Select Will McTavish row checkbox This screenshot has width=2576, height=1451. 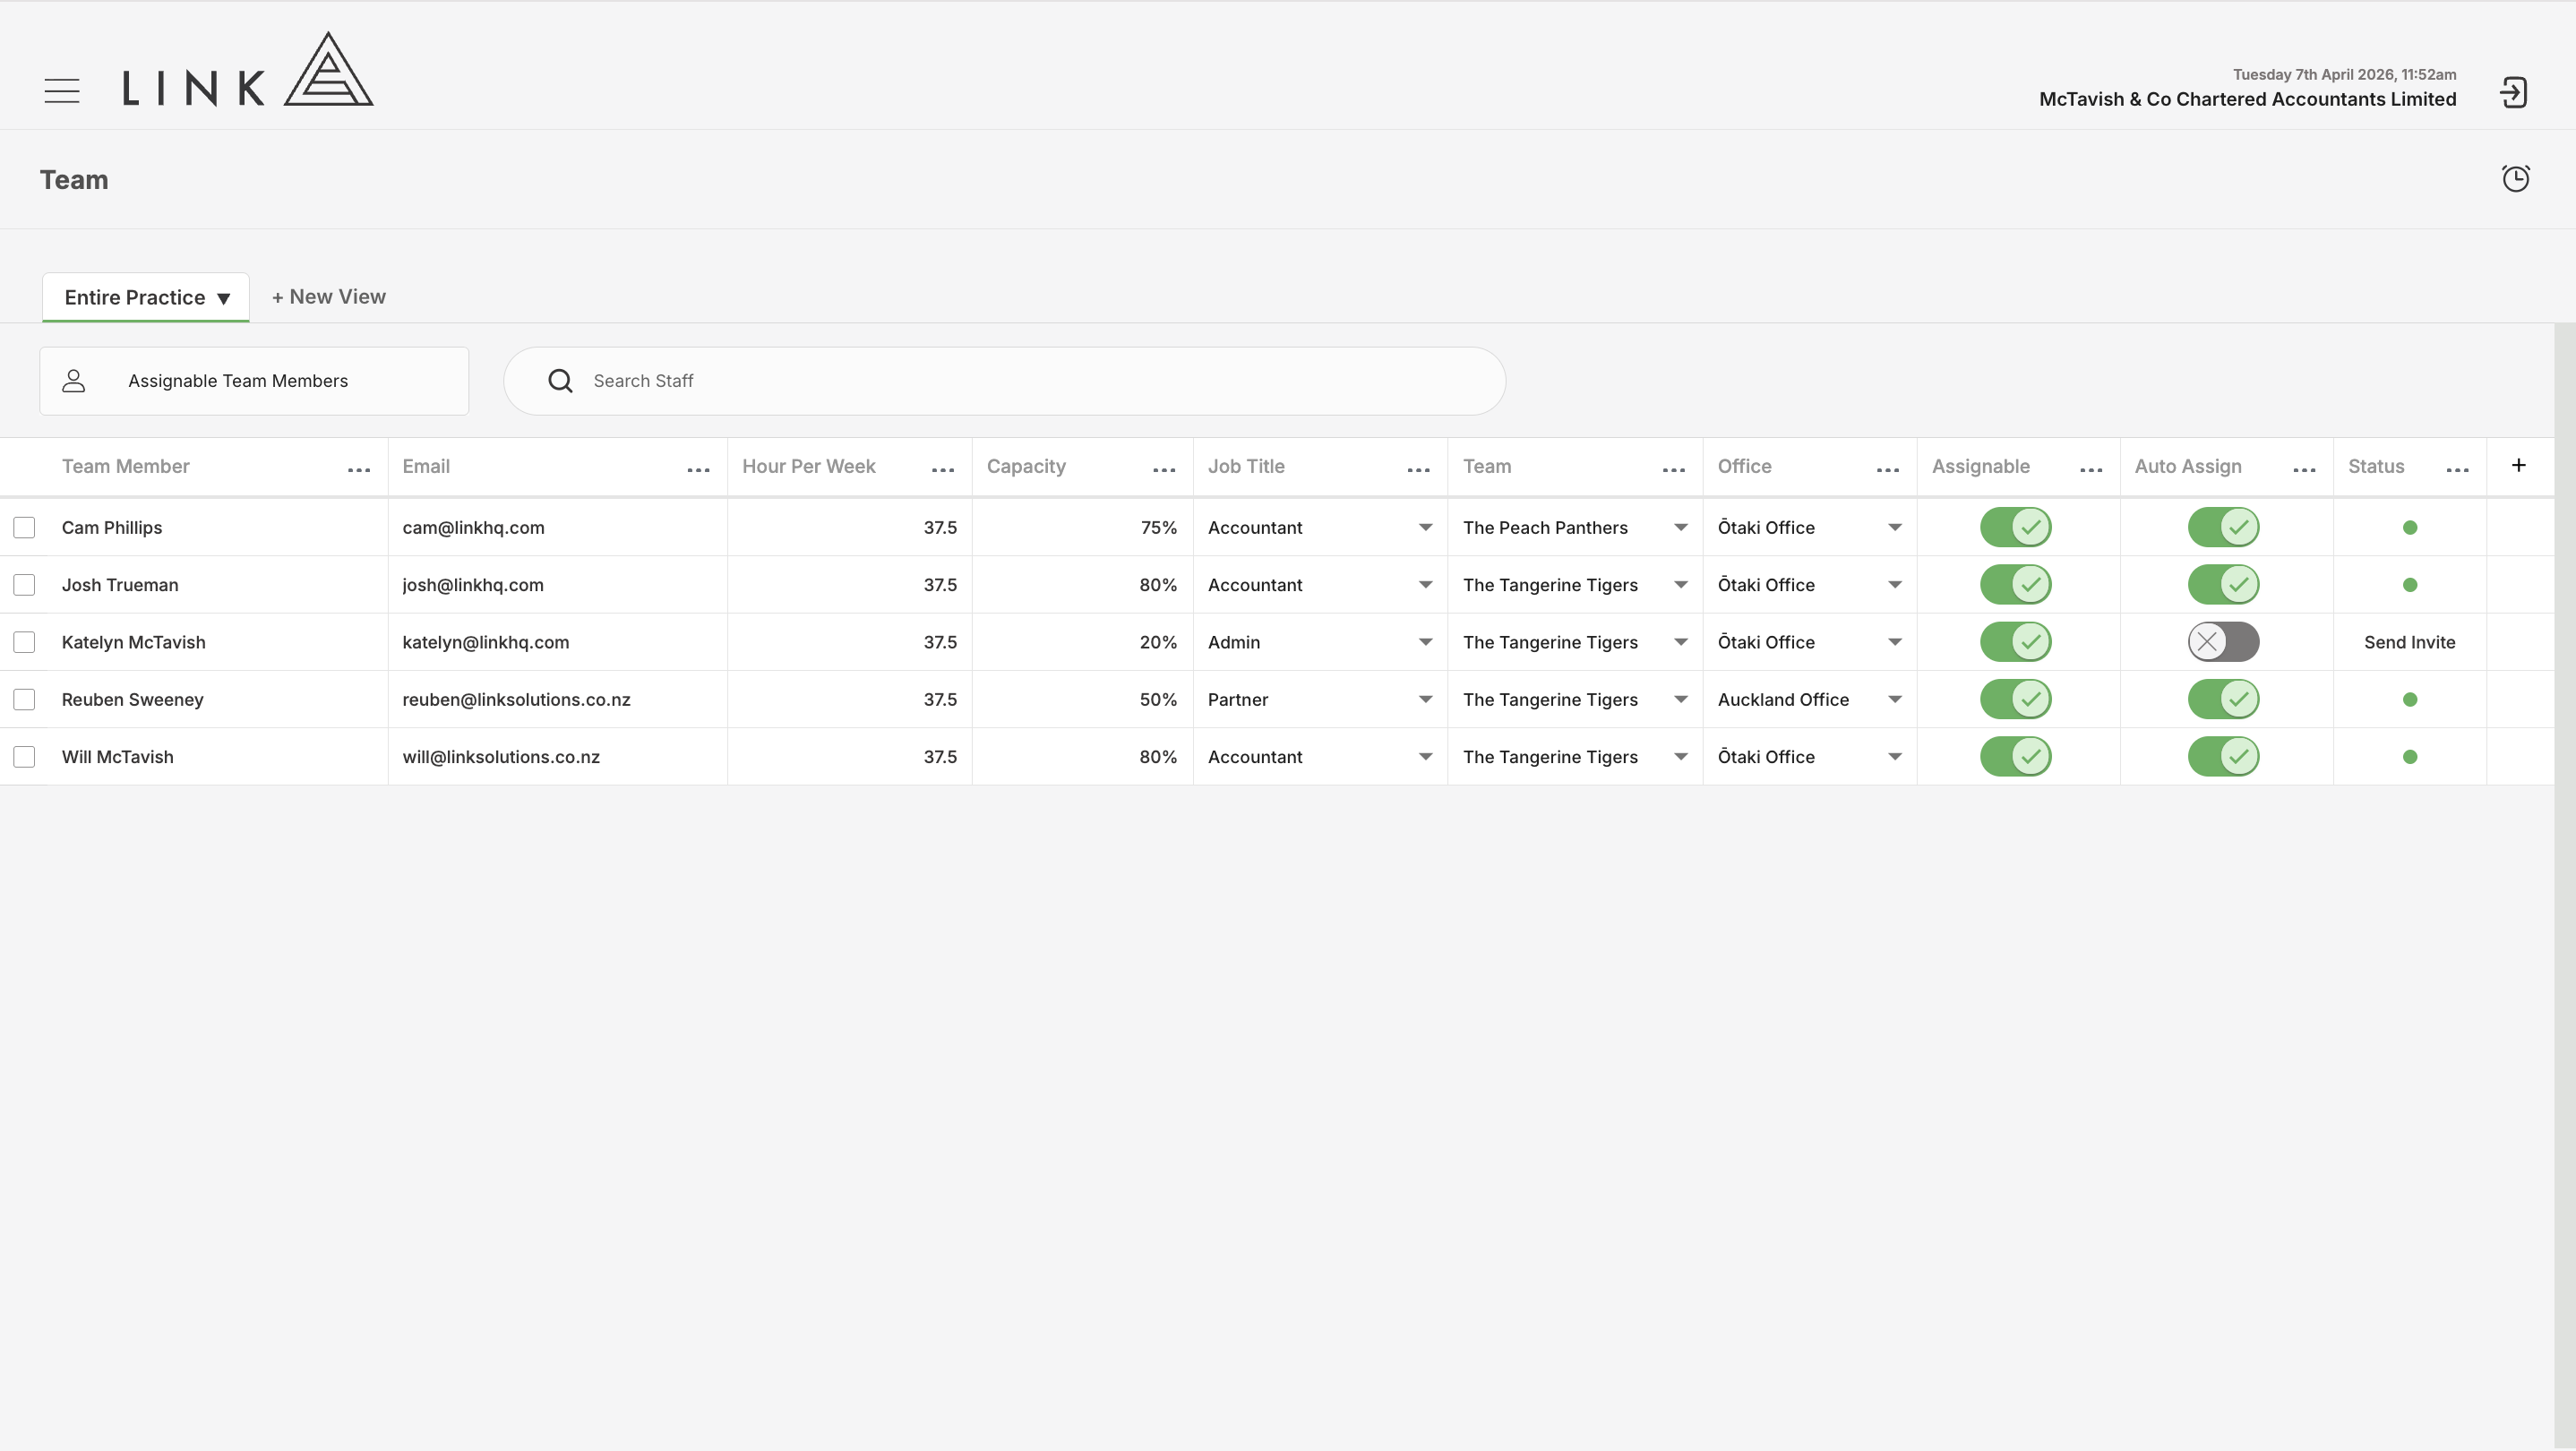(x=24, y=757)
